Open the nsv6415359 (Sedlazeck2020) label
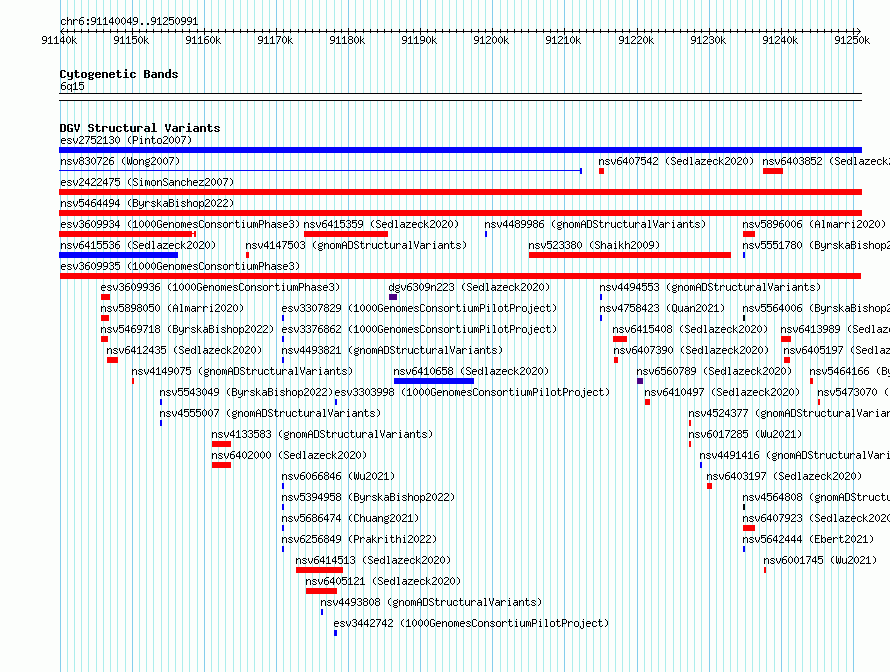Viewport: 890px width, 672px height. [x=381, y=224]
